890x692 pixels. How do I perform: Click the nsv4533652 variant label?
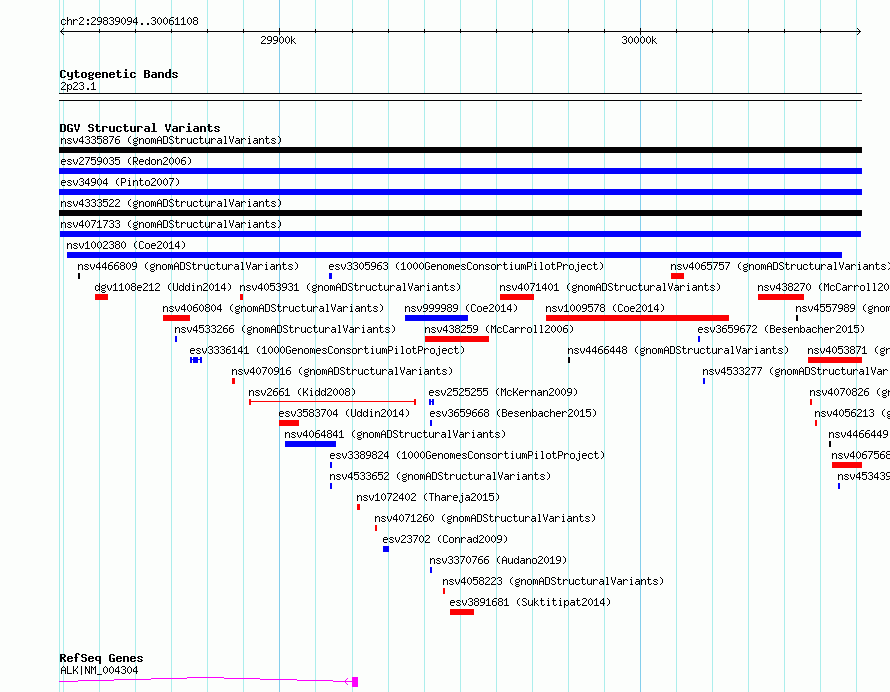pyautogui.click(x=440, y=476)
